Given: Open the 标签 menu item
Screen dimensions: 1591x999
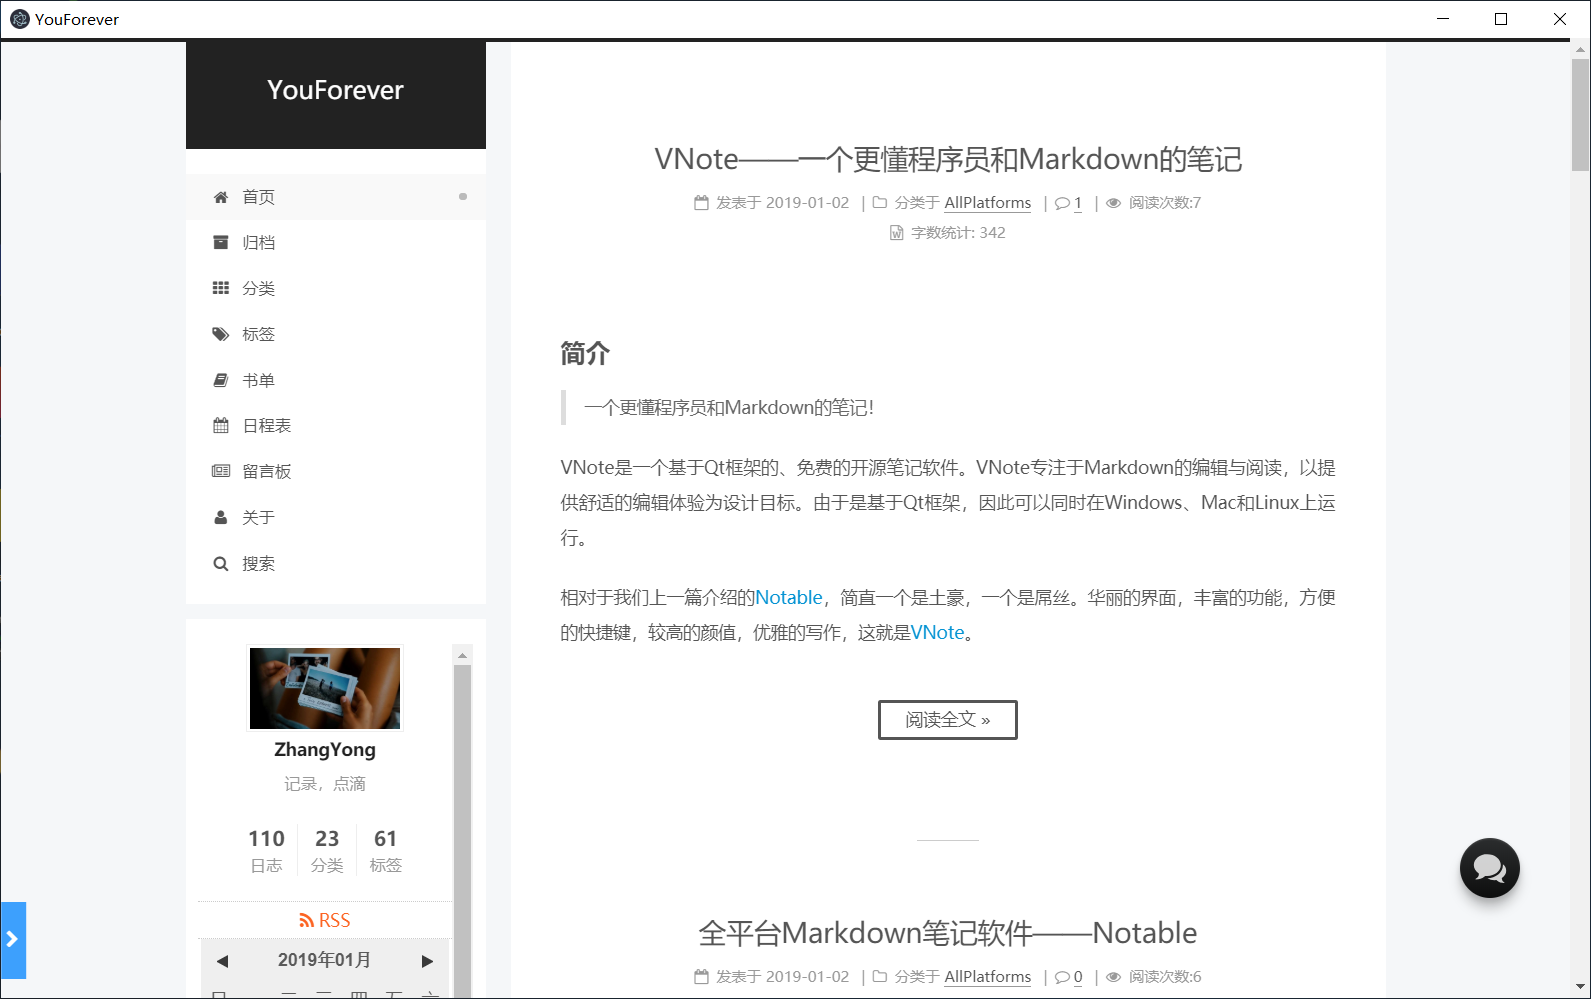Looking at the screenshot, I should (336, 334).
